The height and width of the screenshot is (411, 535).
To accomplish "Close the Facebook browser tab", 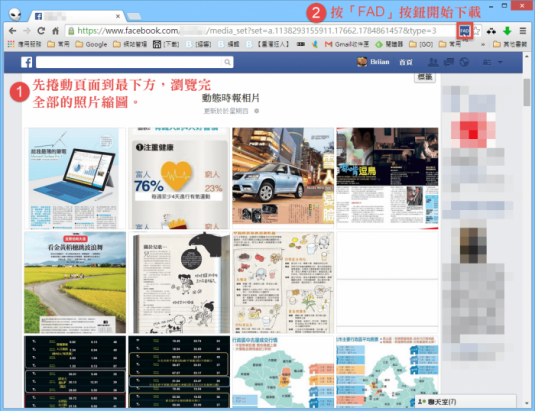I will pos(118,16).
